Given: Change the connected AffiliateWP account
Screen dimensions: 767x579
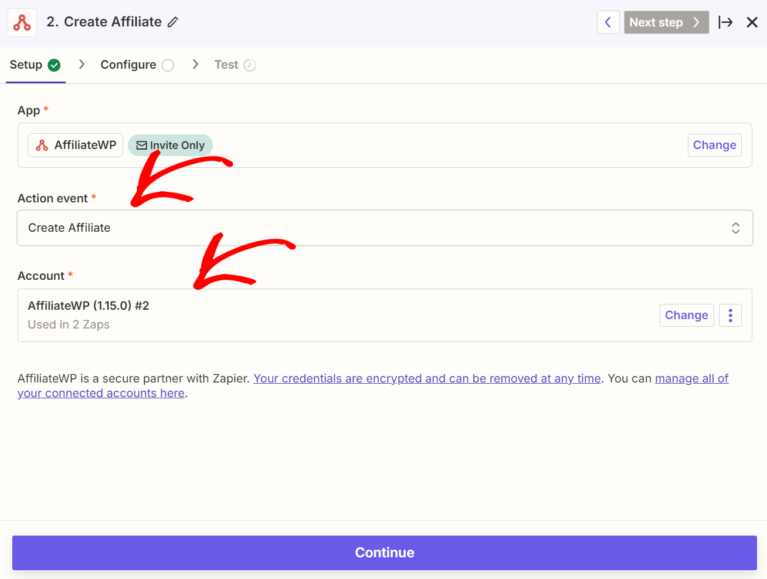Looking at the screenshot, I should click(x=686, y=315).
